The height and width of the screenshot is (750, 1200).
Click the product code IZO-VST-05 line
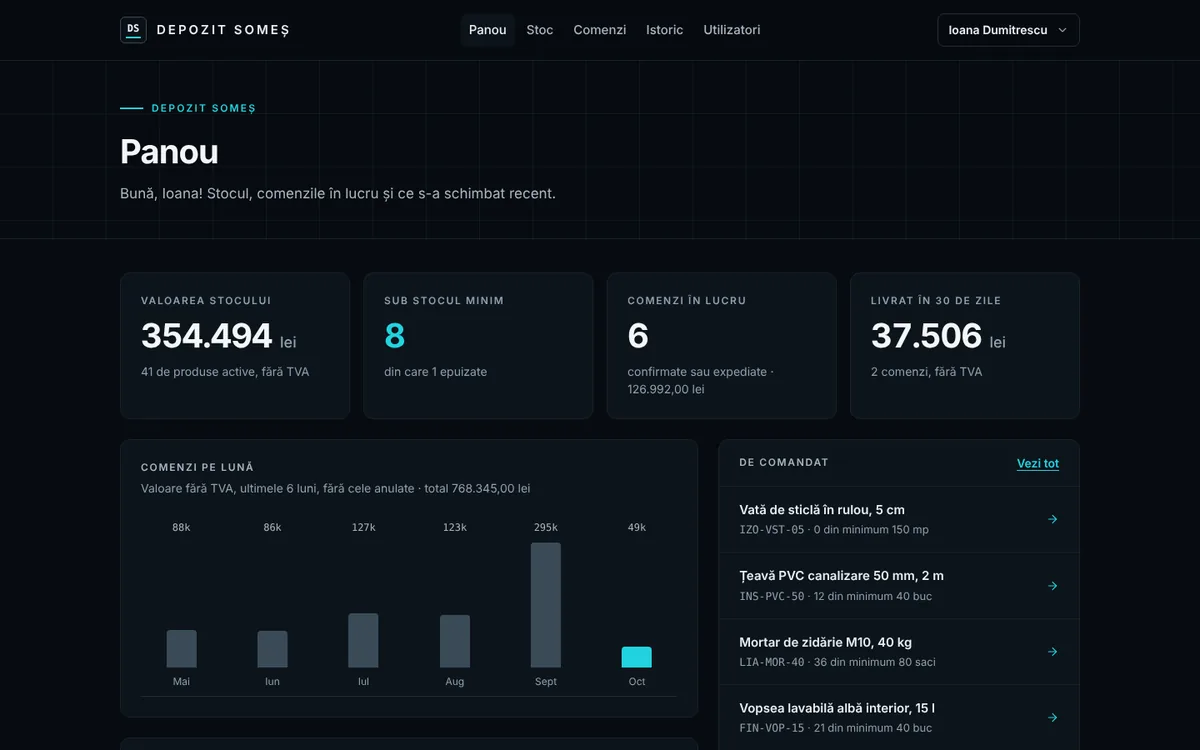pos(834,530)
